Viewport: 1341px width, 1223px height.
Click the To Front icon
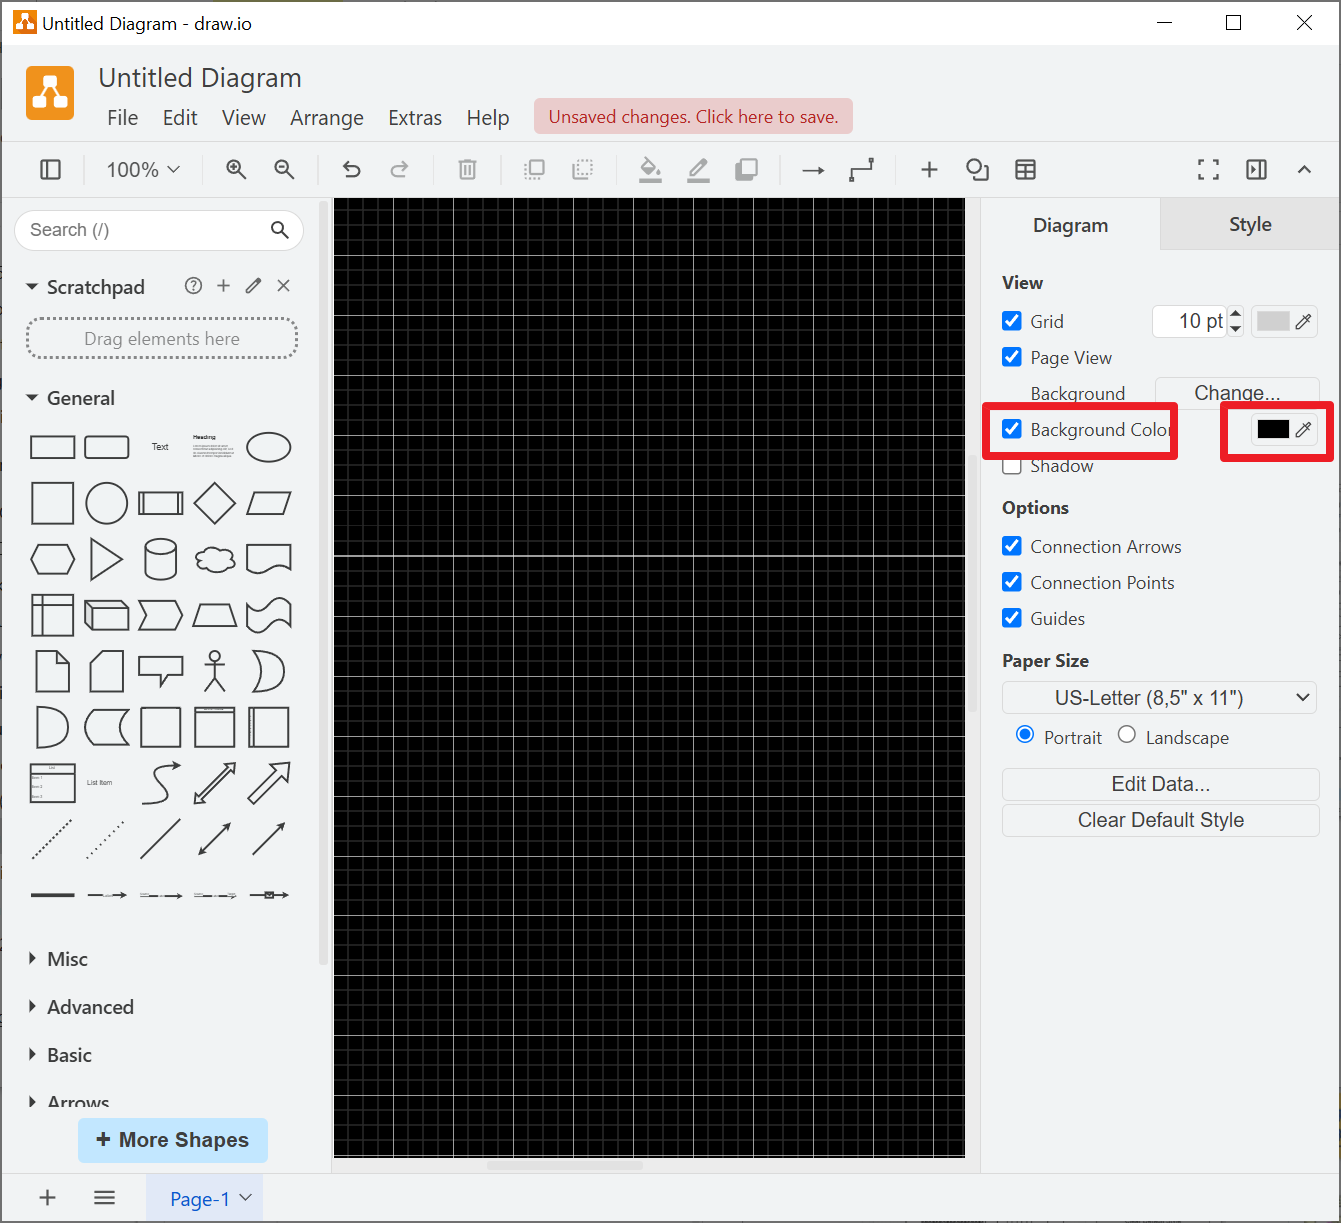[x=534, y=170]
